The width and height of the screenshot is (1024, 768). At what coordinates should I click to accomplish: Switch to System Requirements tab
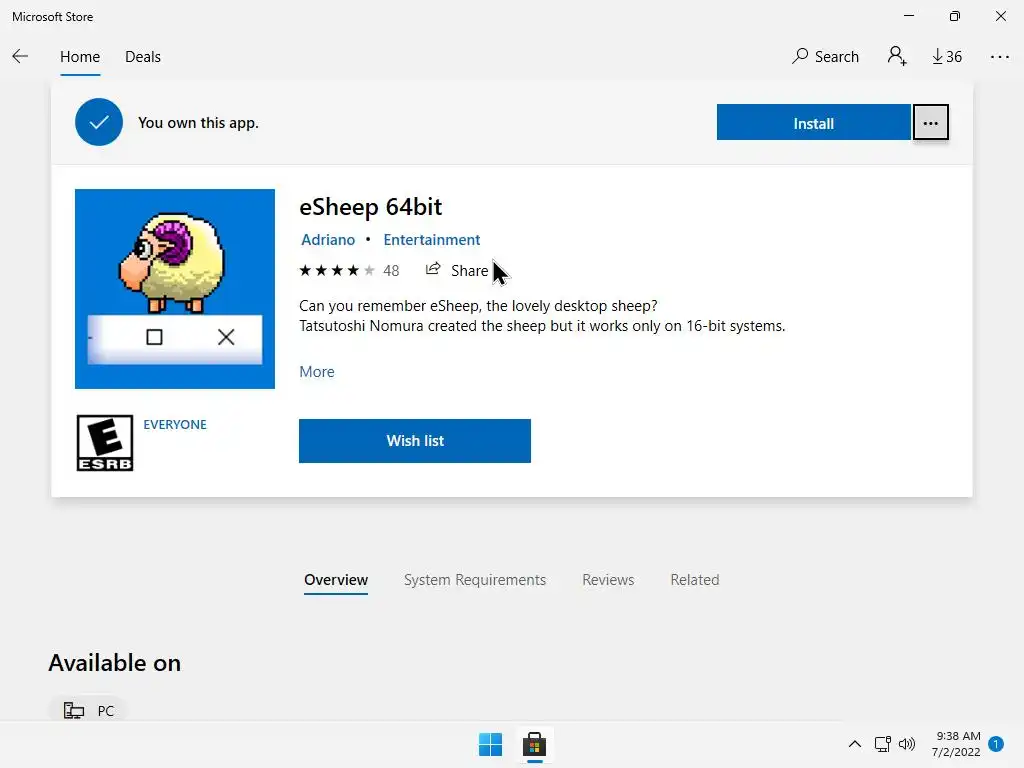point(475,580)
